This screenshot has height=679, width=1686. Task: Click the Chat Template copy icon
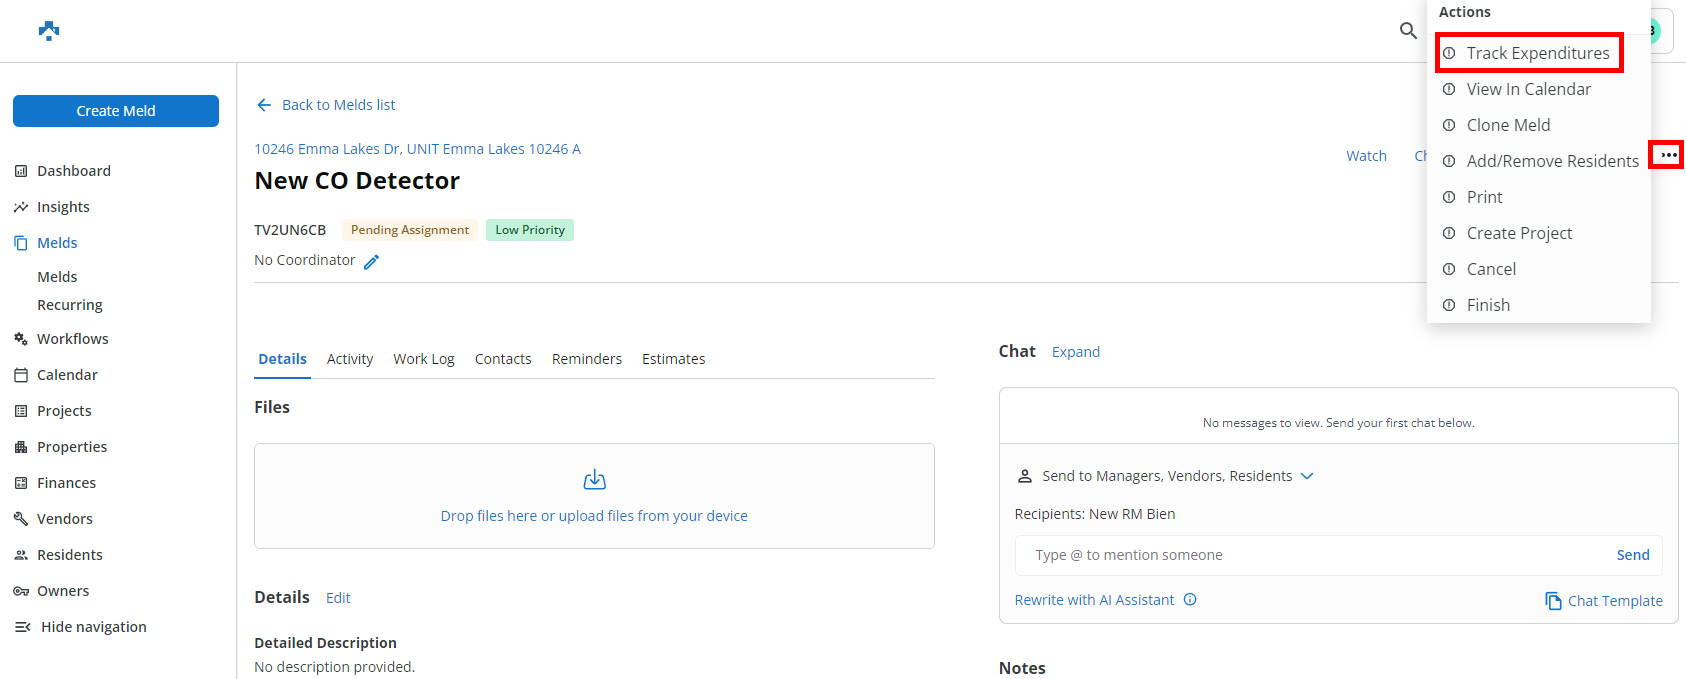point(1553,601)
